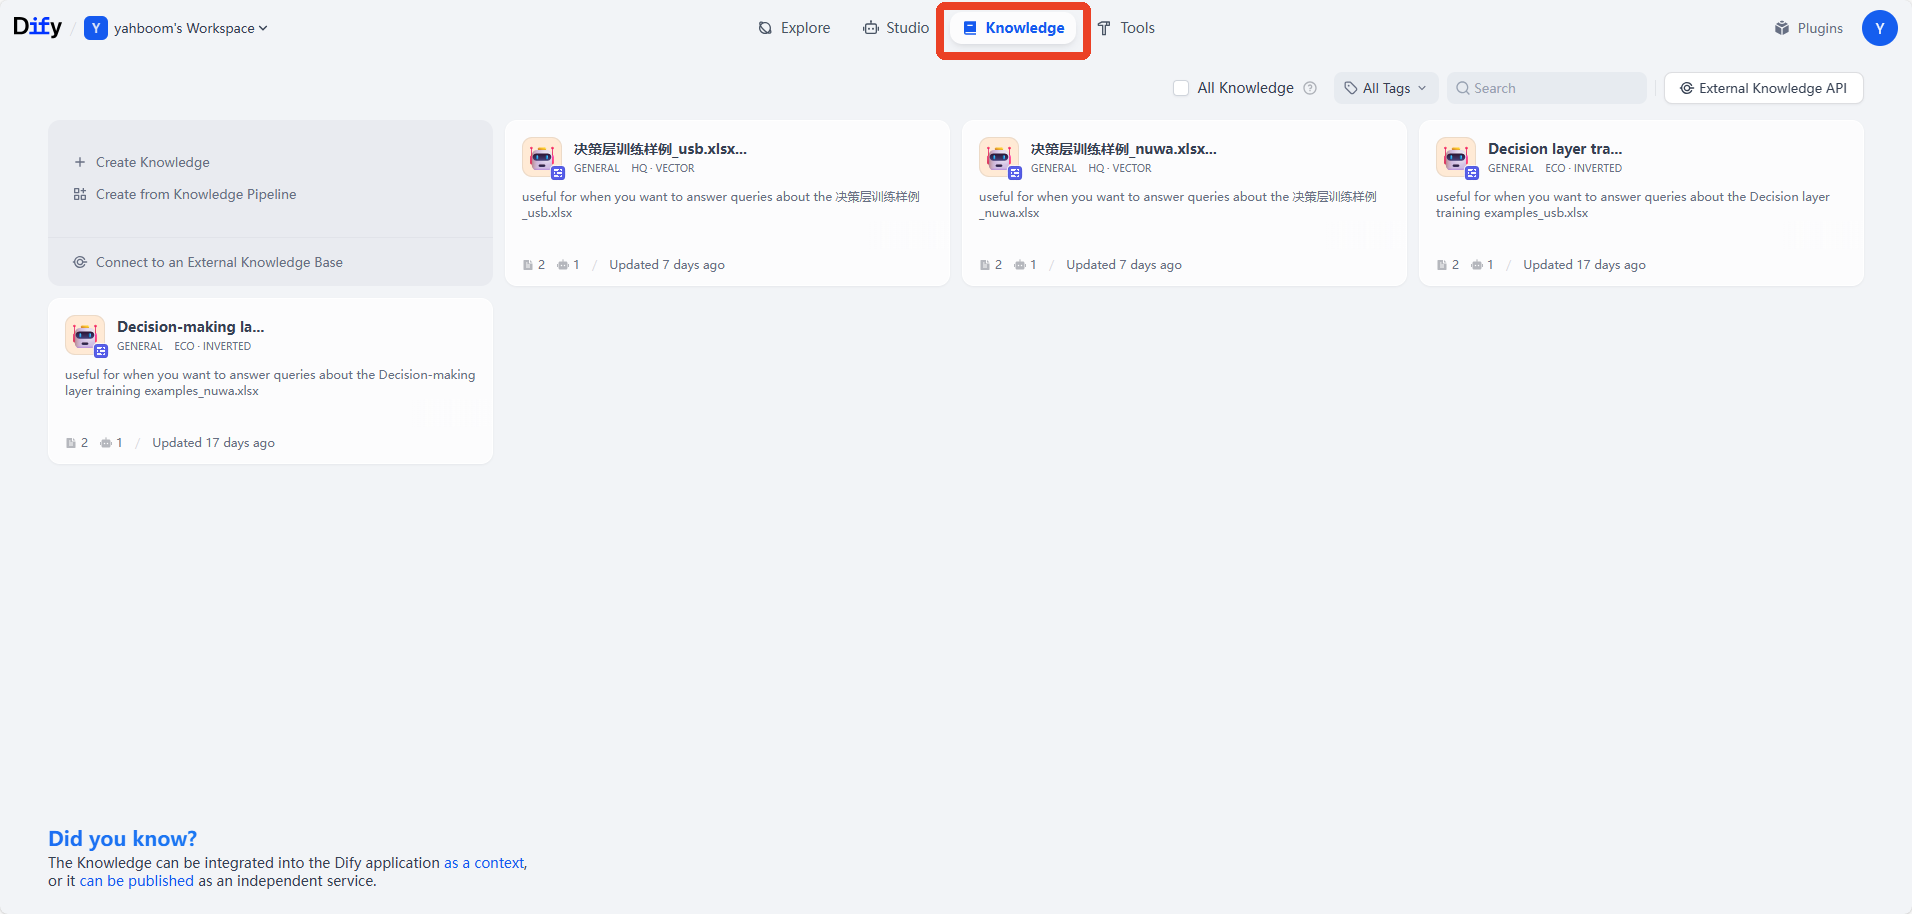Open yahboom's Workspace dropdown
Image resolution: width=1912 pixels, height=914 pixels.
(190, 28)
